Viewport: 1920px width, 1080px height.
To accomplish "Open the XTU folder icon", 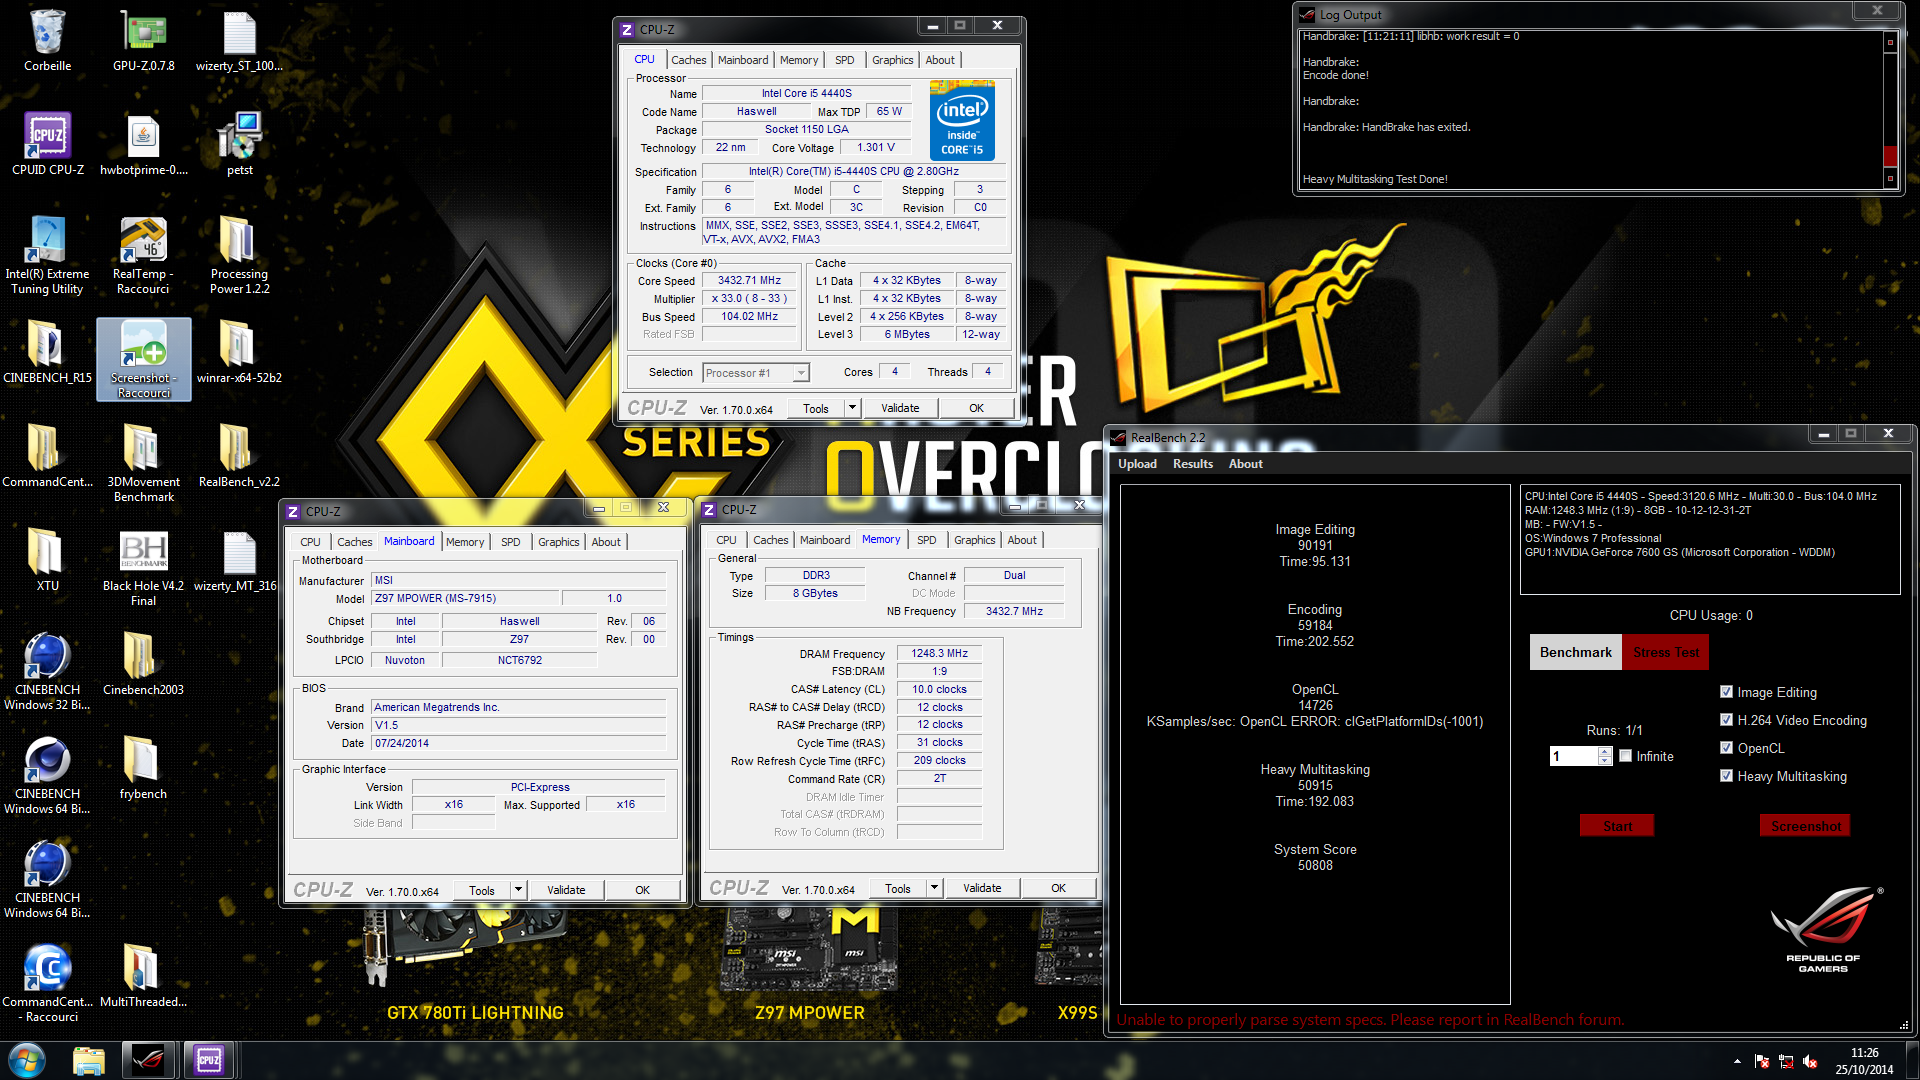I will (x=47, y=560).
